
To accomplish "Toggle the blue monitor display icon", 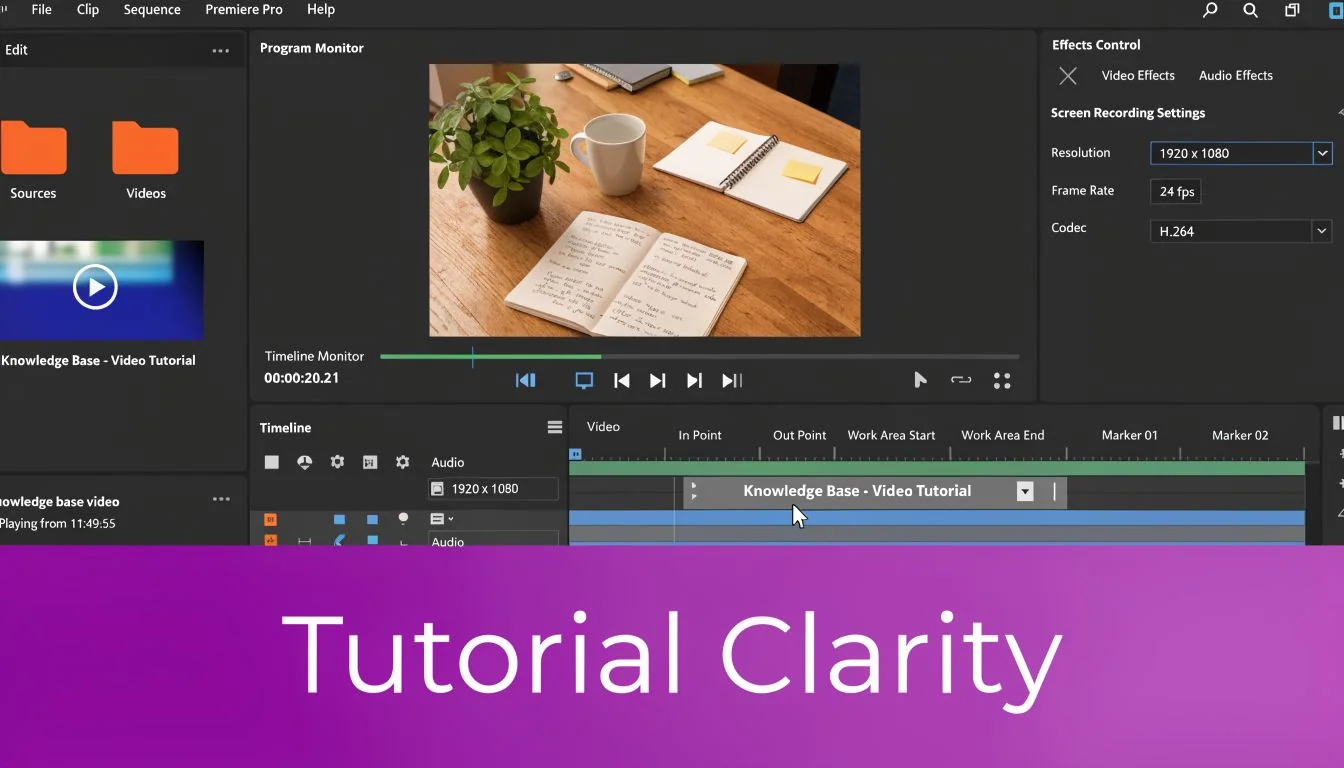I will [x=584, y=380].
